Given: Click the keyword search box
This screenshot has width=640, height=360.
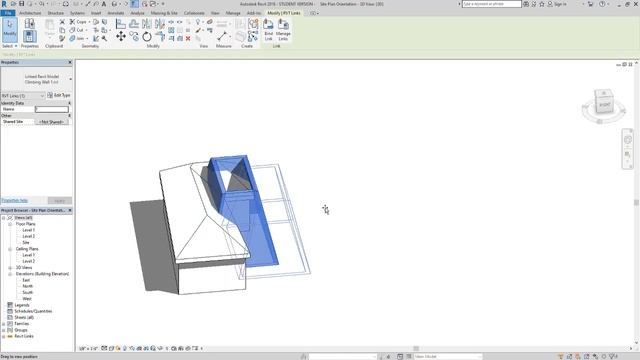Looking at the screenshot, I should pos(491,4).
